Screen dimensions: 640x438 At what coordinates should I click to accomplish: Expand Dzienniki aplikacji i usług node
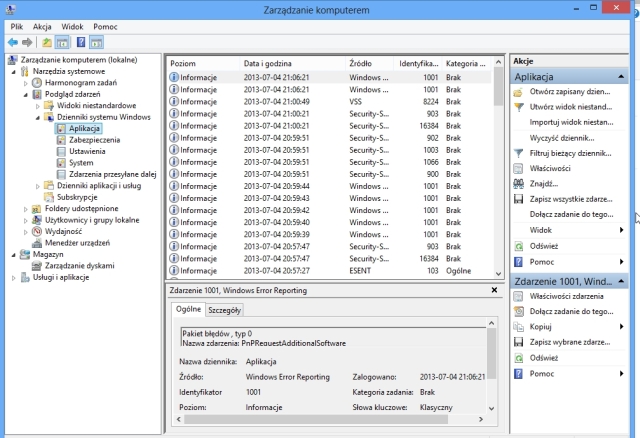pyautogui.click(x=38, y=186)
